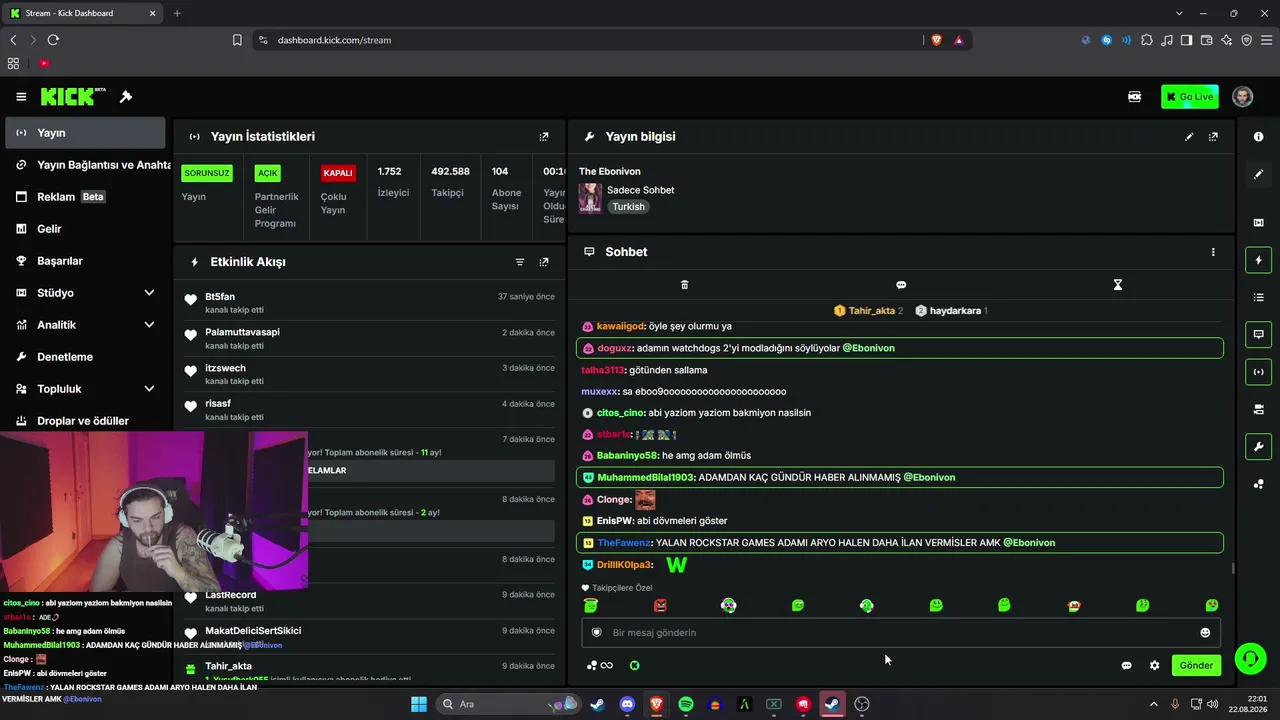Screen dimensions: 1280x720
Task: Click the pencil icon in right sidebar
Action: 1259,174
